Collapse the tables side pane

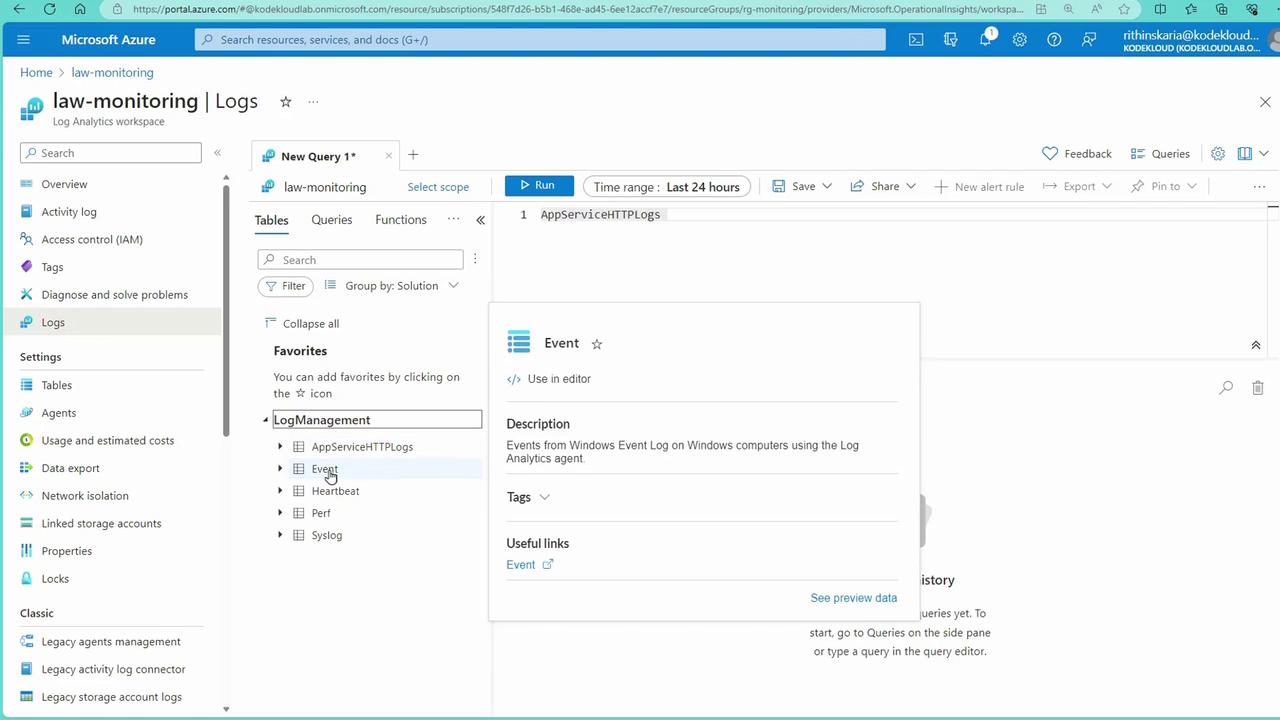click(480, 220)
